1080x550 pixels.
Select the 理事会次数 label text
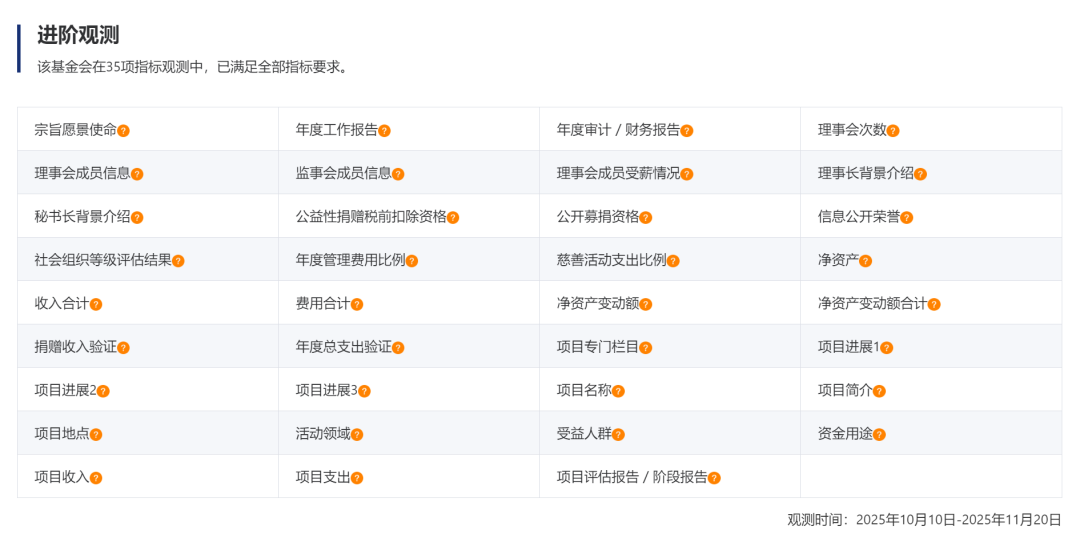click(852, 129)
